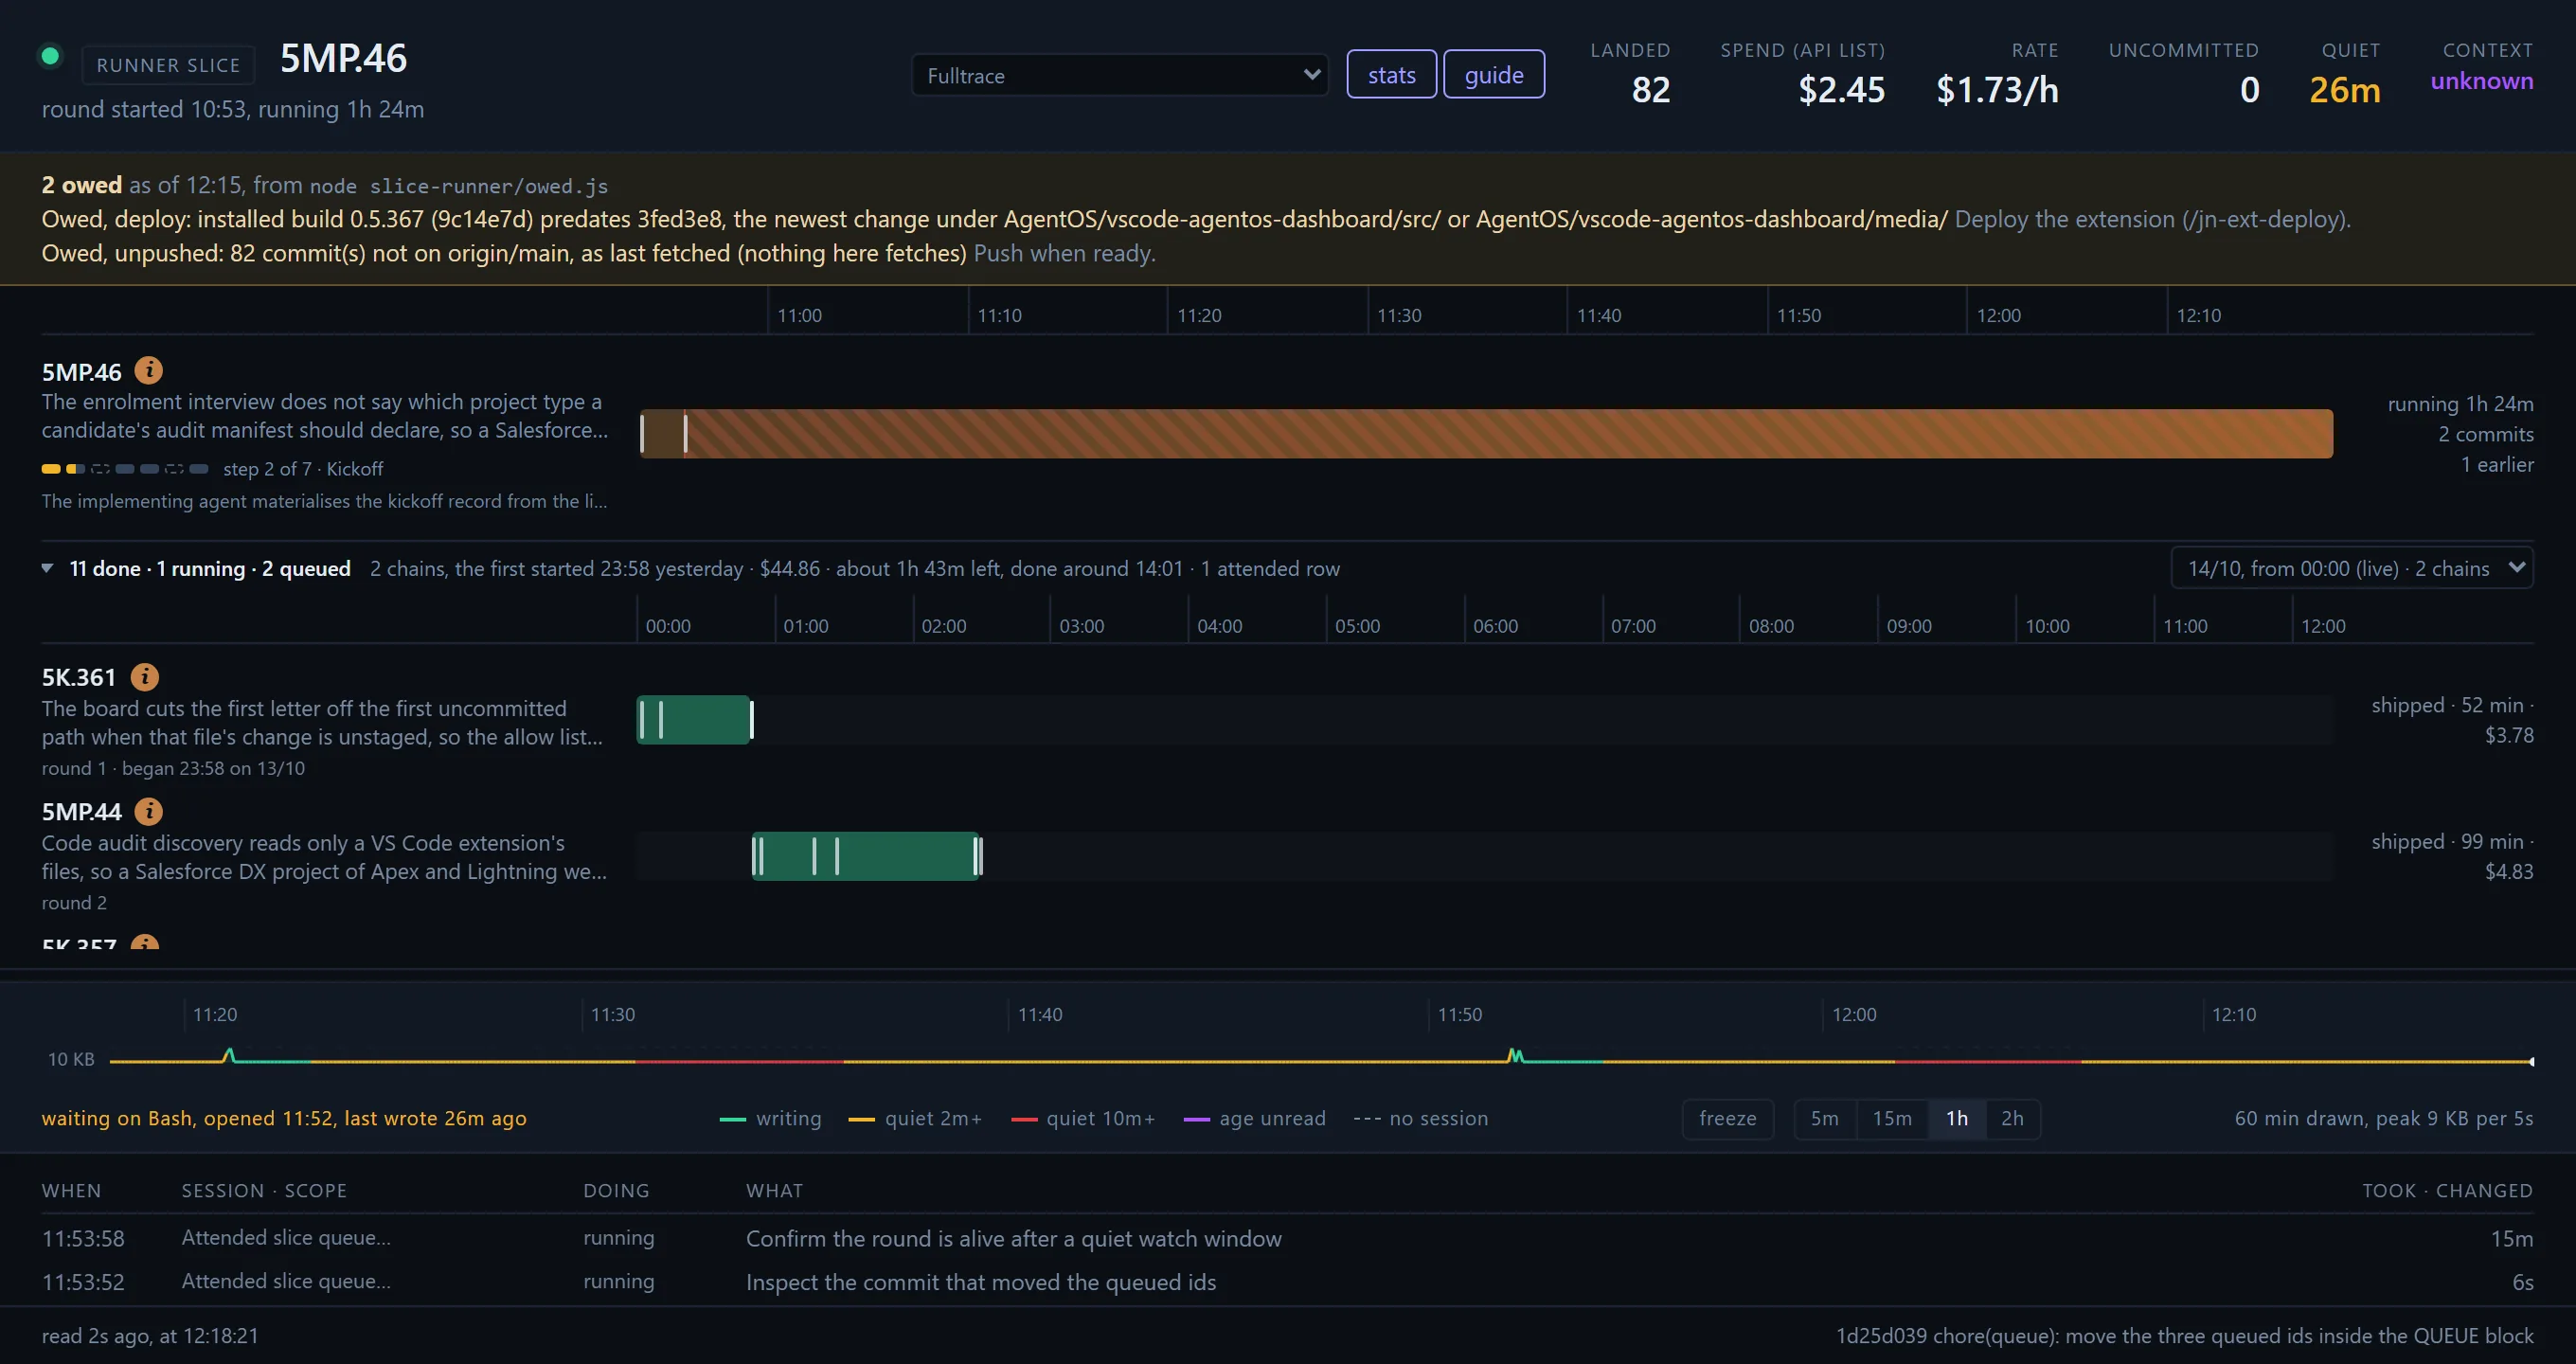This screenshot has width=2576, height=1364.
Task: Click the 'step 2 of 7 · Kickoff' label
Action: tap(303, 469)
